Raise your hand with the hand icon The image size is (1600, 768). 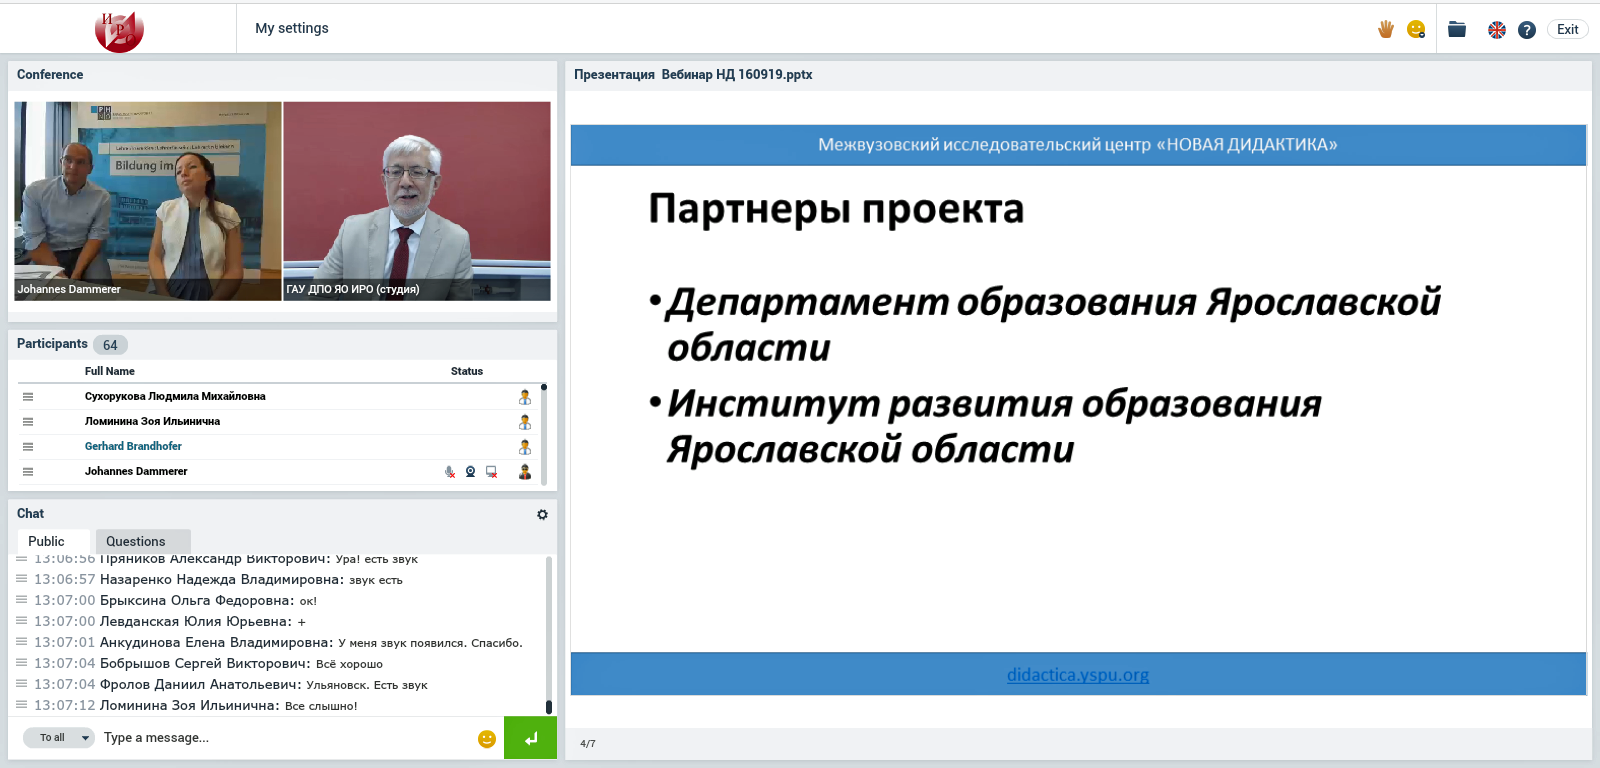1386,29
